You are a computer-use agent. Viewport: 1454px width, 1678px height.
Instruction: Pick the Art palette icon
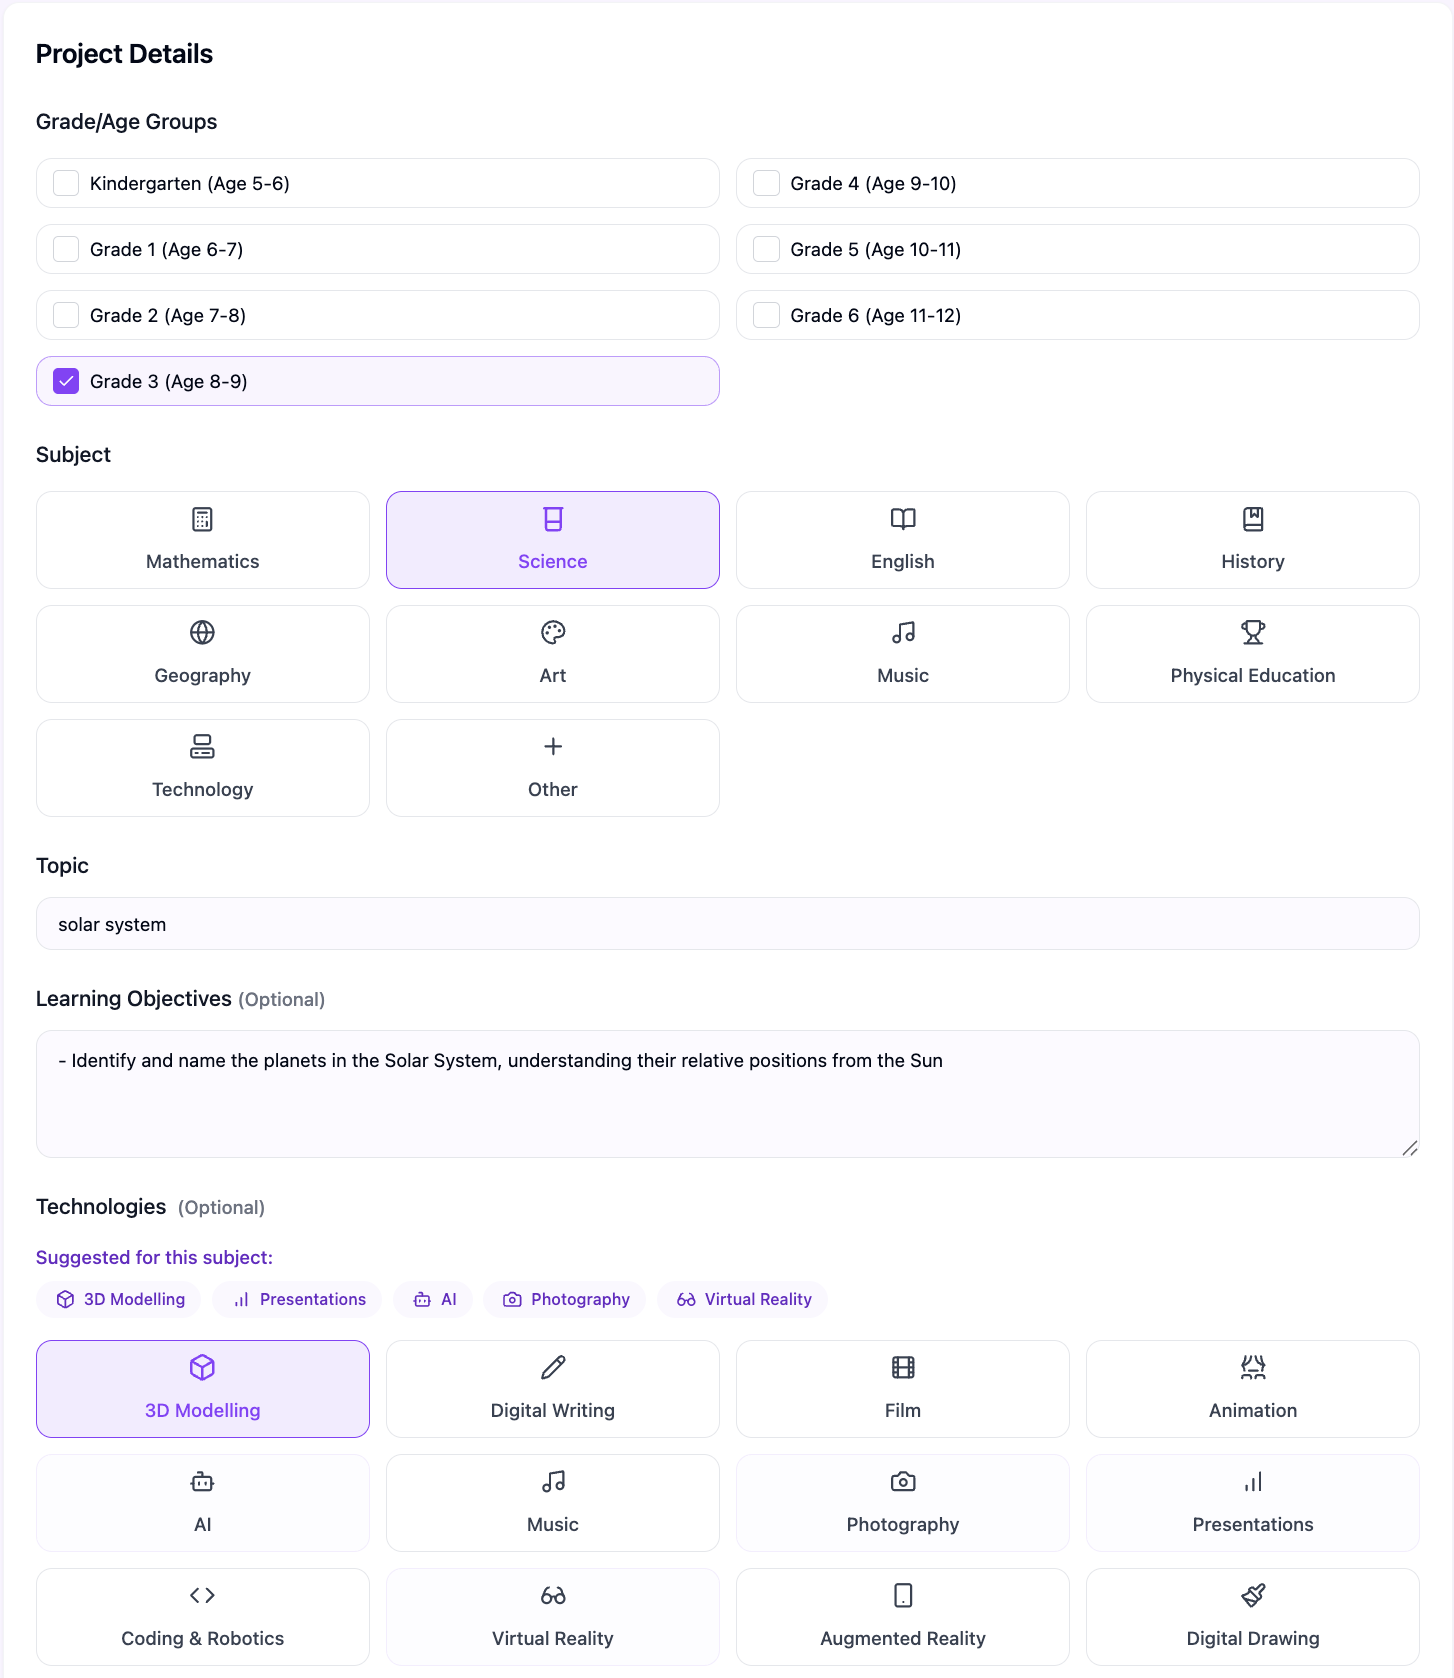tap(553, 633)
